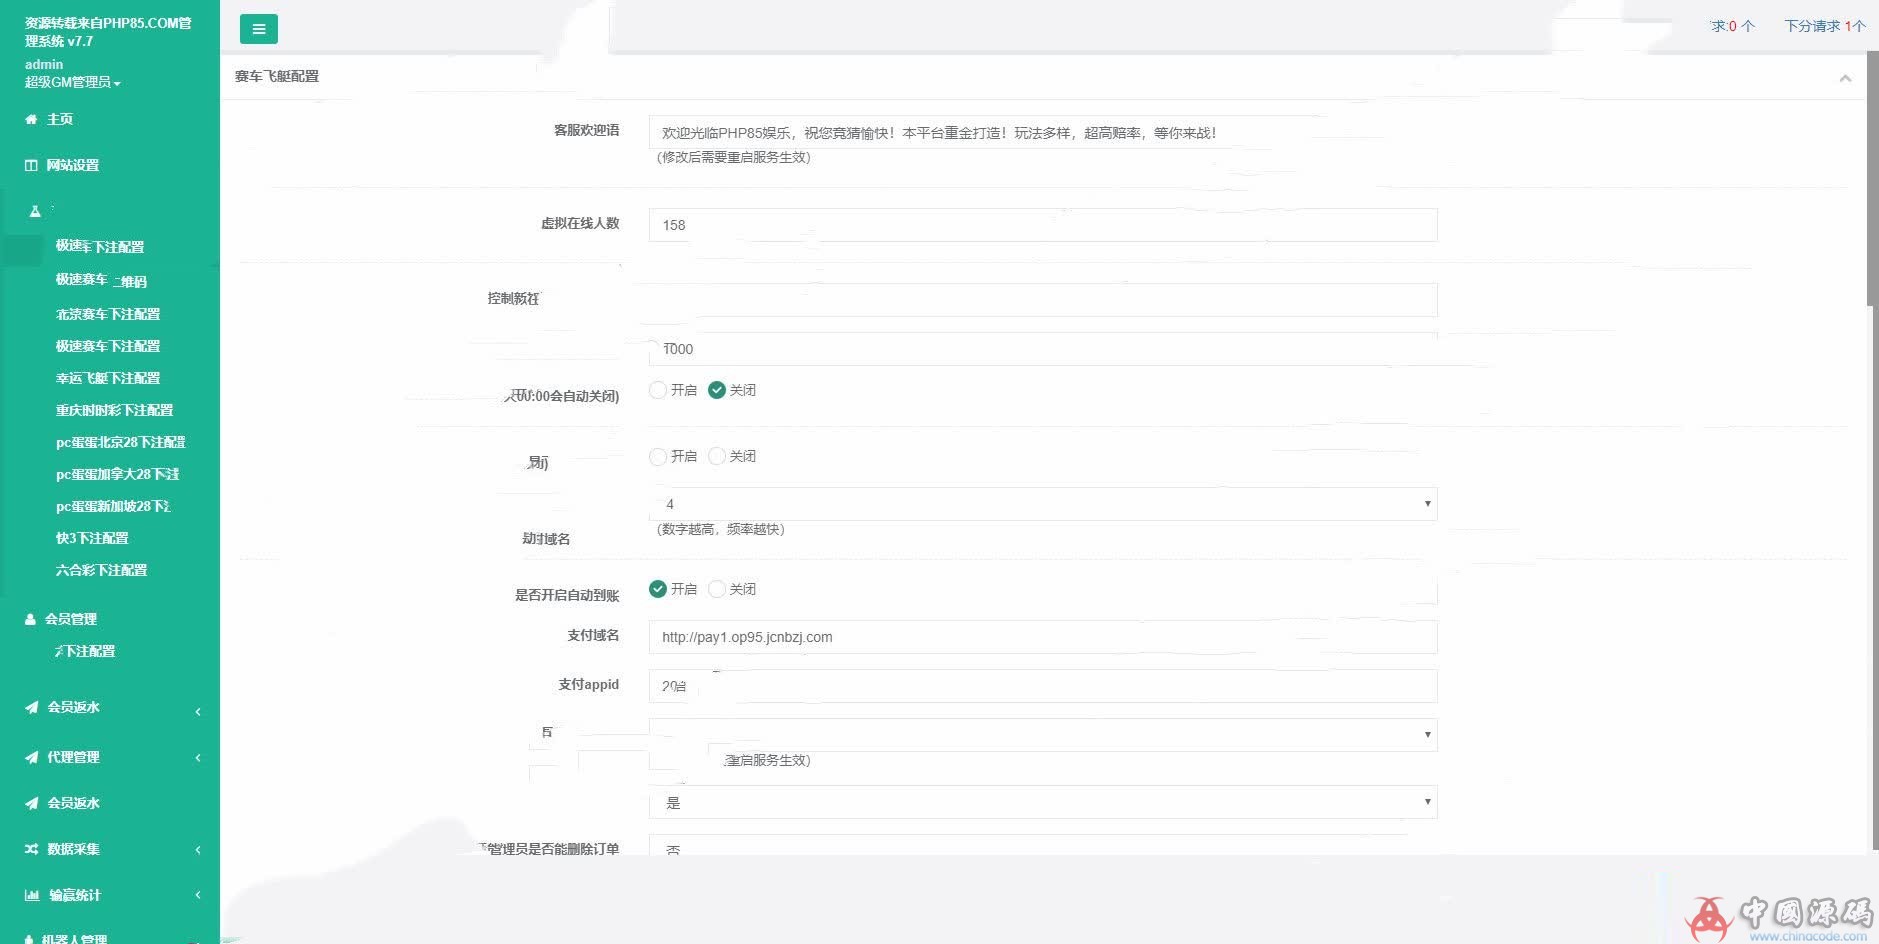Enable 是否开启自动到账 with 开启
The height and width of the screenshot is (944, 1879).
[658, 589]
